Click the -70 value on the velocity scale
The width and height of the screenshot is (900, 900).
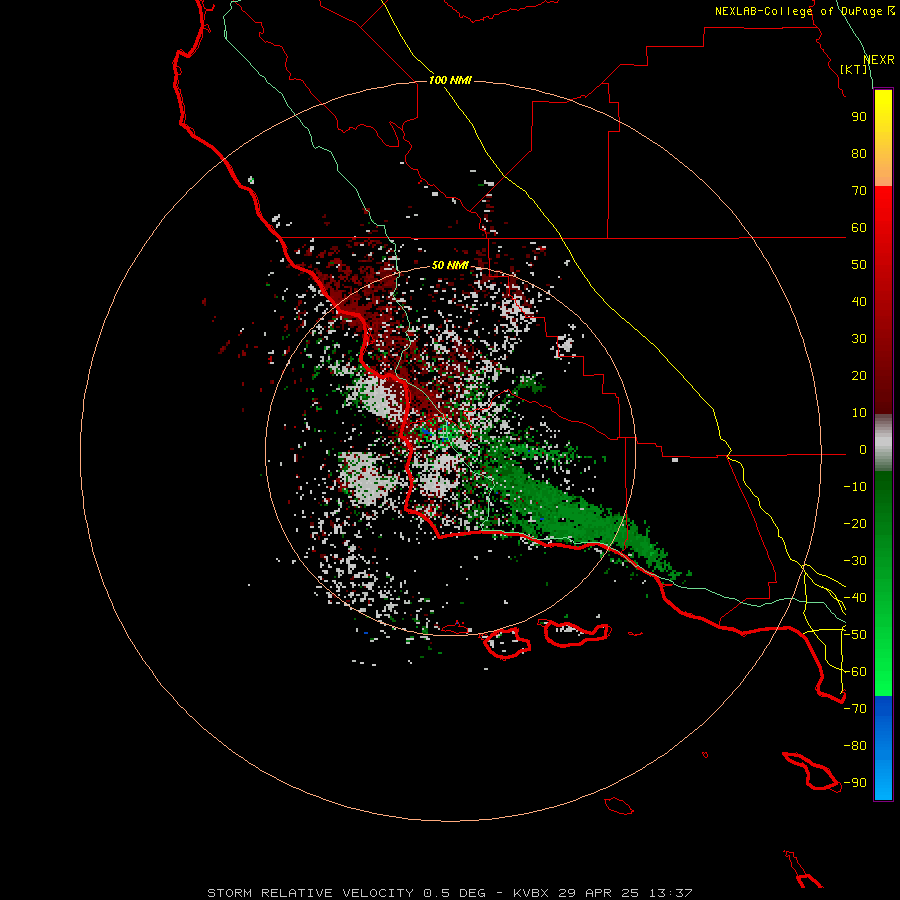[x=855, y=709]
